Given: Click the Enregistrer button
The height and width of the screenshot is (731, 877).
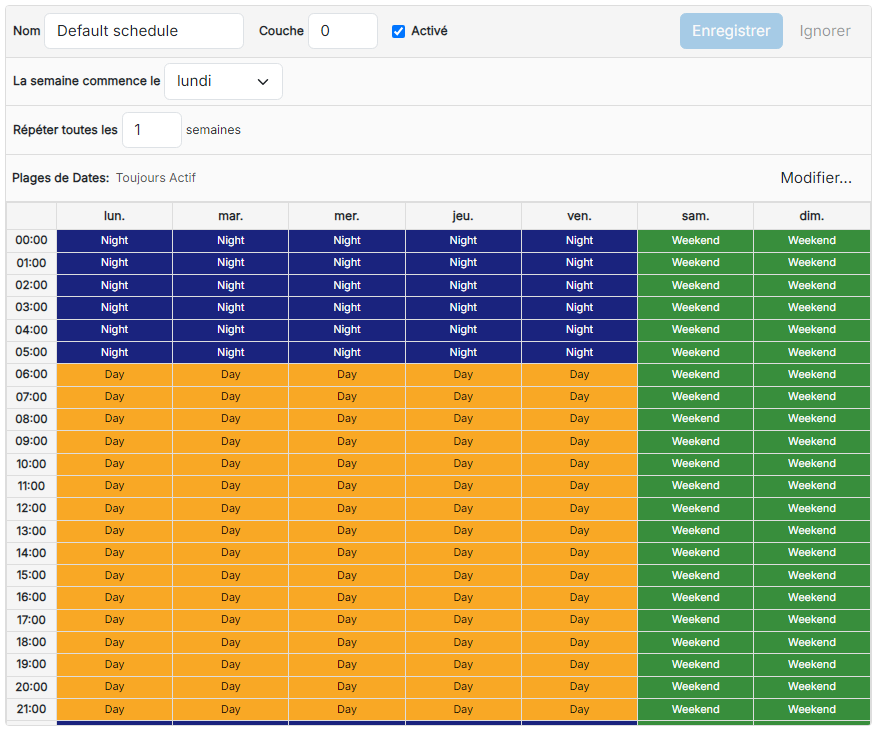Looking at the screenshot, I should click(731, 31).
